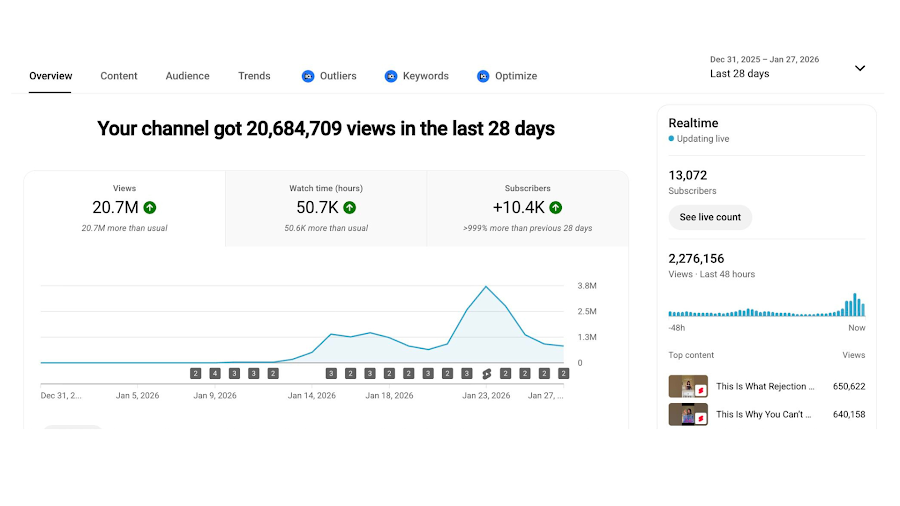Open the Outliers tab icon
Screen dimensions: 900x506
(x=308, y=76)
